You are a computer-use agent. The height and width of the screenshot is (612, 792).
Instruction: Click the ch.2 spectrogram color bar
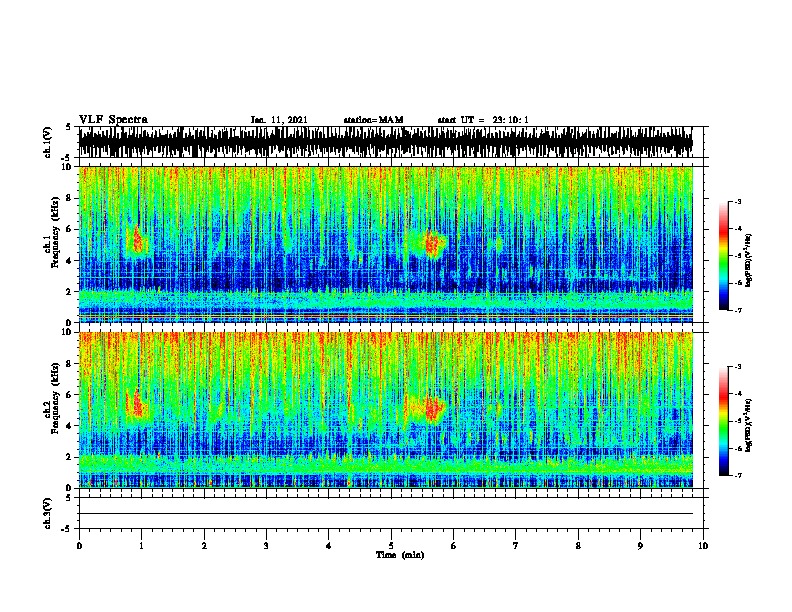(x=724, y=421)
